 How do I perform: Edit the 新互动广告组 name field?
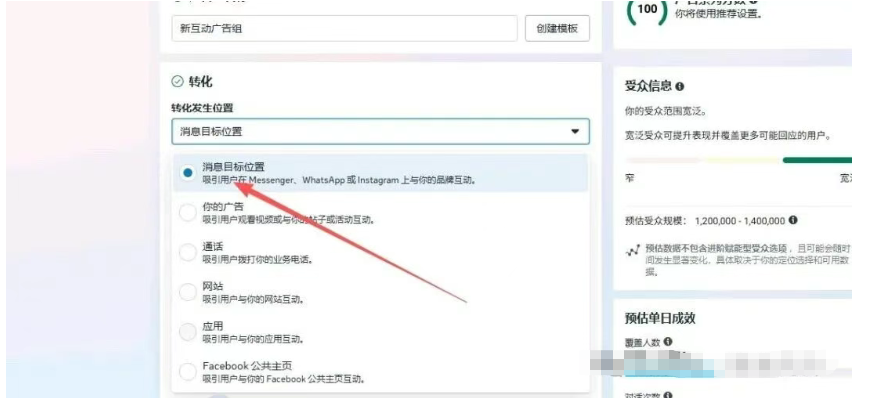(344, 28)
